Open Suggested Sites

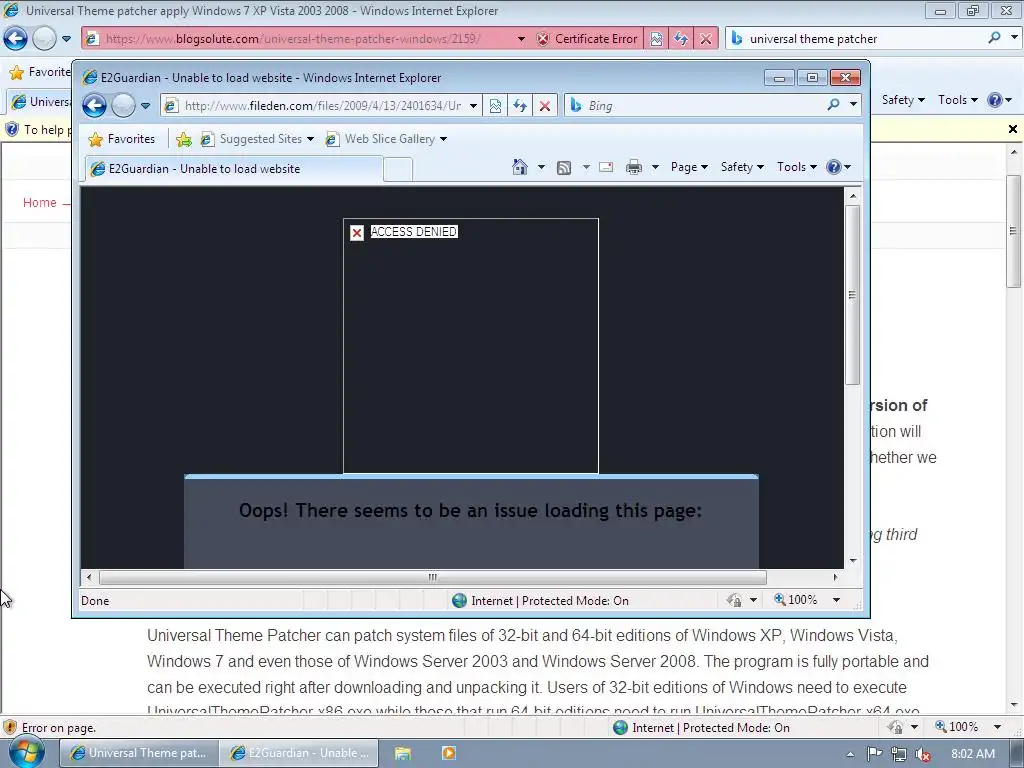point(257,139)
